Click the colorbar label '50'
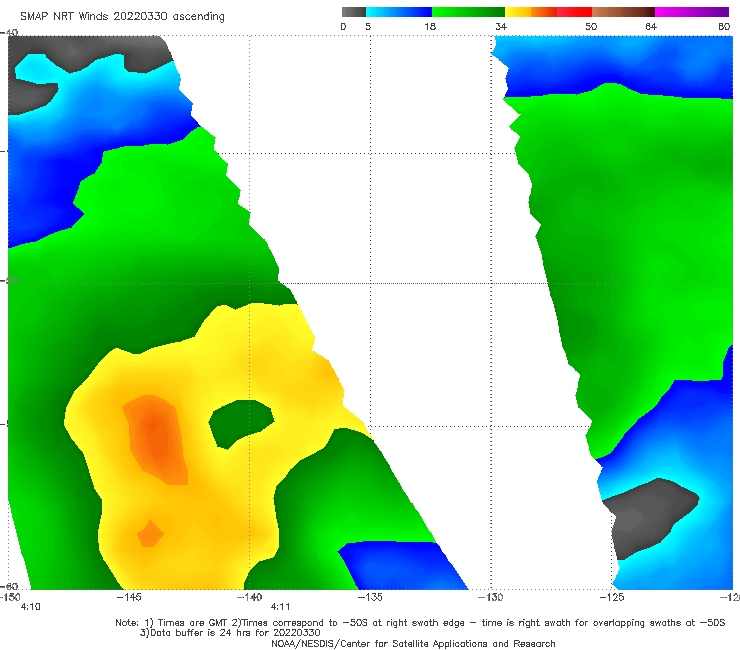The image size is (740, 650). pyautogui.click(x=591, y=26)
